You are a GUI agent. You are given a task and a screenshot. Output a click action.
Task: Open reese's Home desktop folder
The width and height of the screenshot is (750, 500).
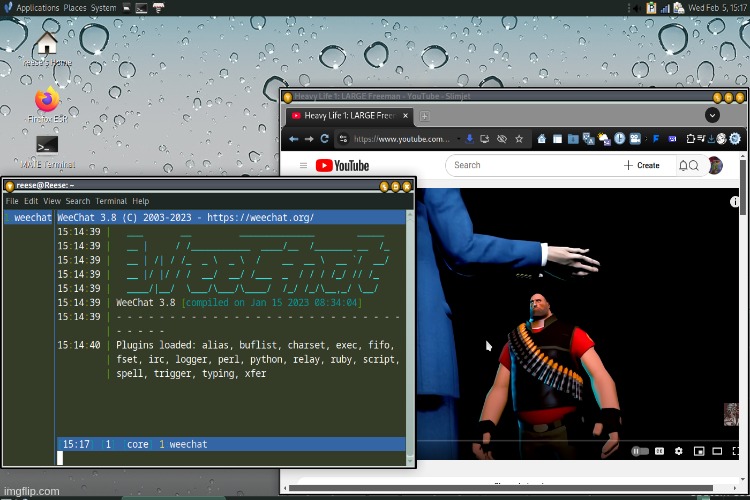coord(47,49)
